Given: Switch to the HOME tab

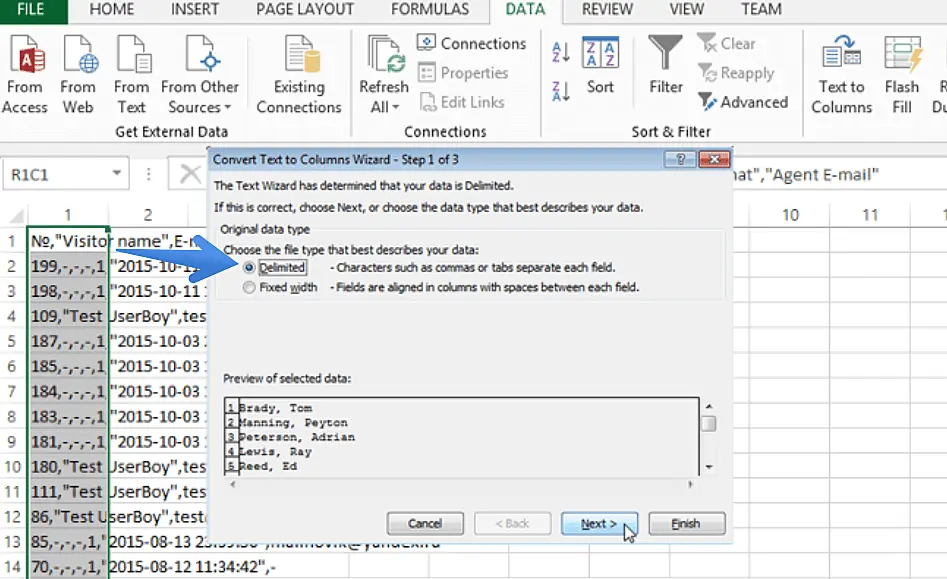Looking at the screenshot, I should pos(112,10).
